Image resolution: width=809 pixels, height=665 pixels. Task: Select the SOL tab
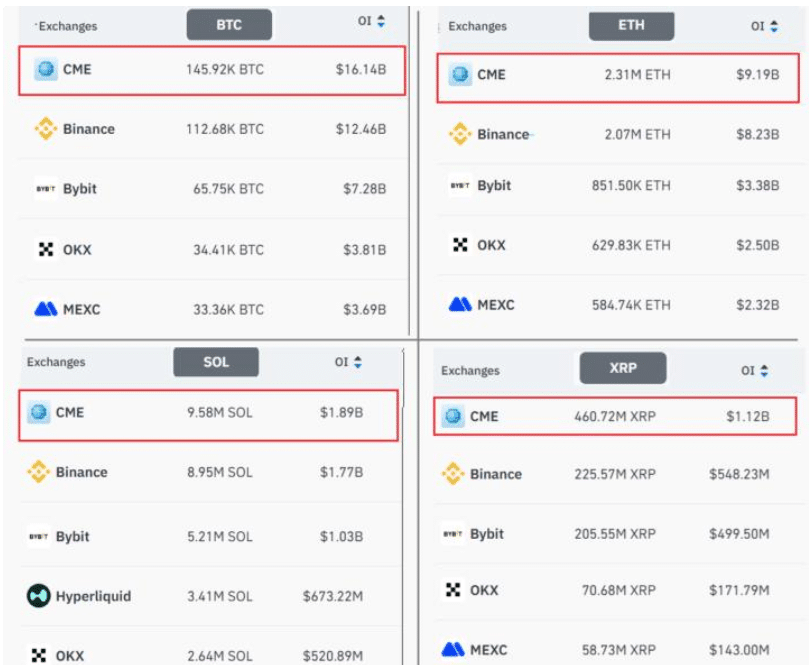coord(216,362)
